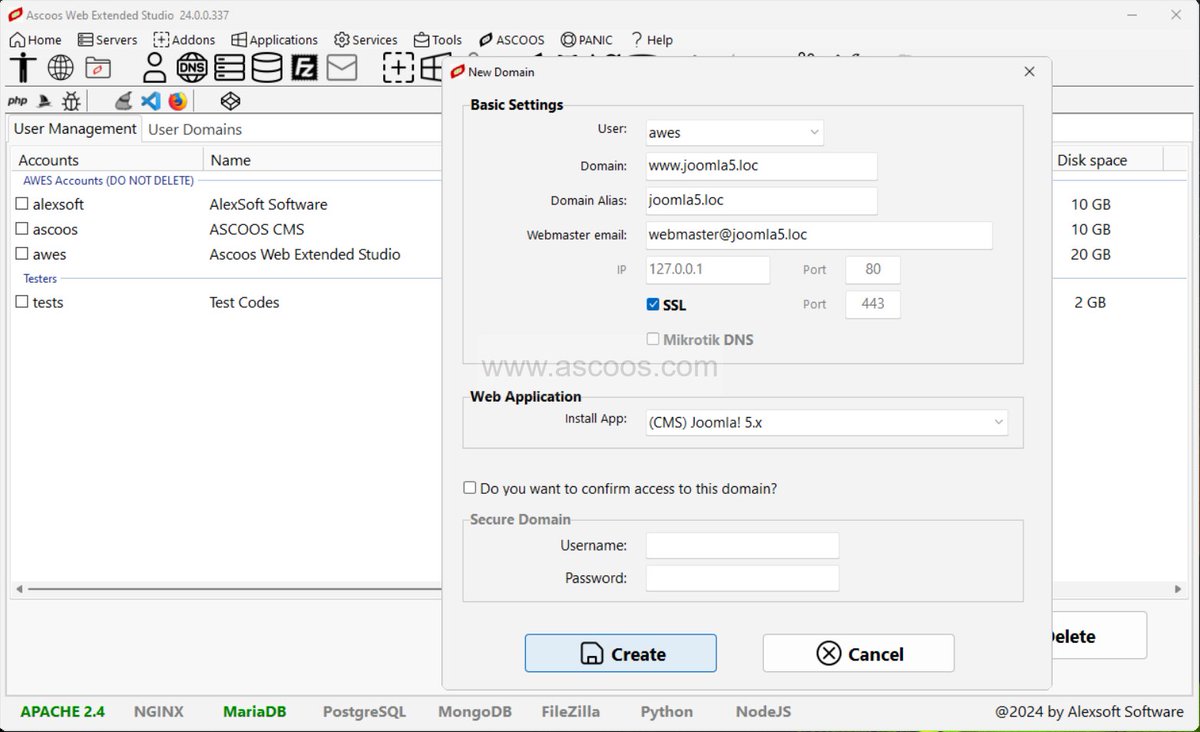This screenshot has height=732, width=1200.
Task: Click the SSL Port 443 field
Action: (873, 304)
